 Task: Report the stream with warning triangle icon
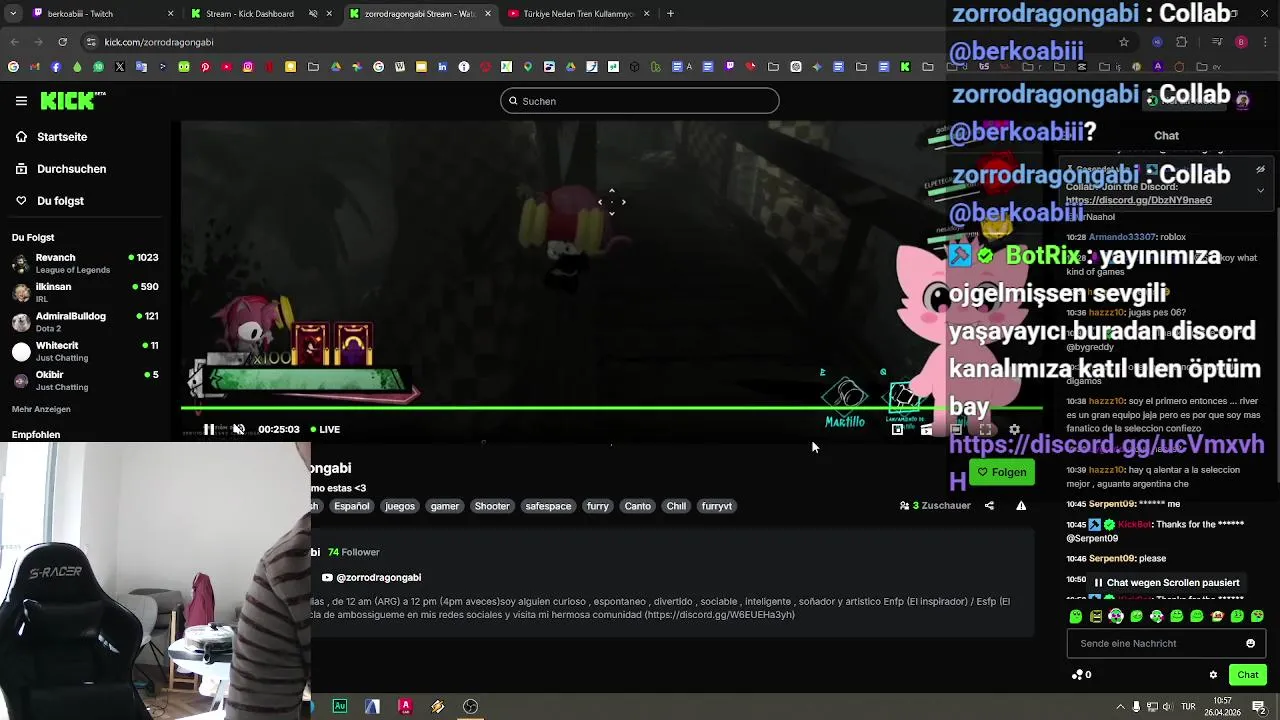click(x=1021, y=506)
